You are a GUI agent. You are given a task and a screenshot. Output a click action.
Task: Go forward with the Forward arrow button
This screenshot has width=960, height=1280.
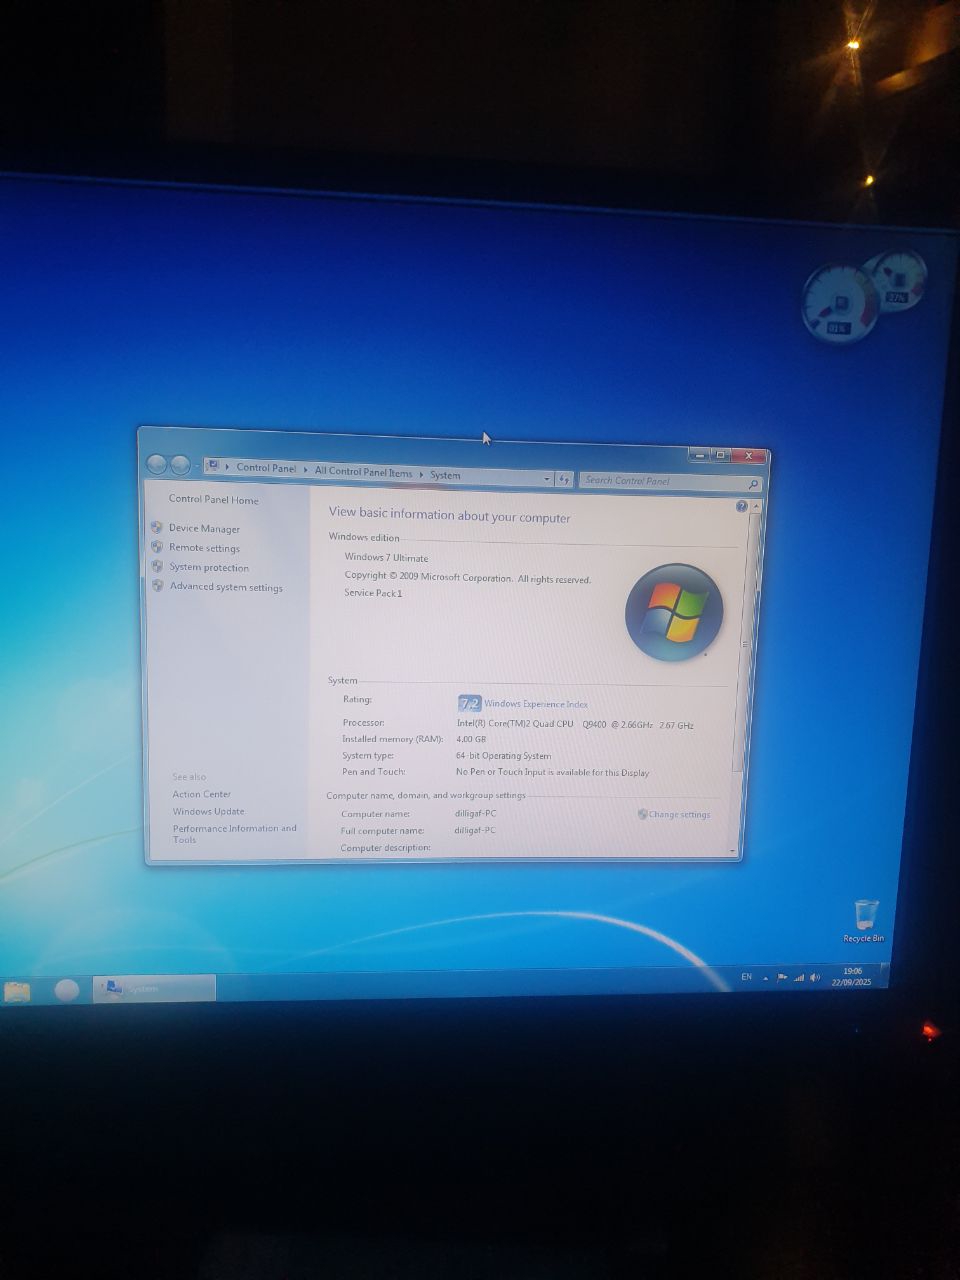coord(180,465)
